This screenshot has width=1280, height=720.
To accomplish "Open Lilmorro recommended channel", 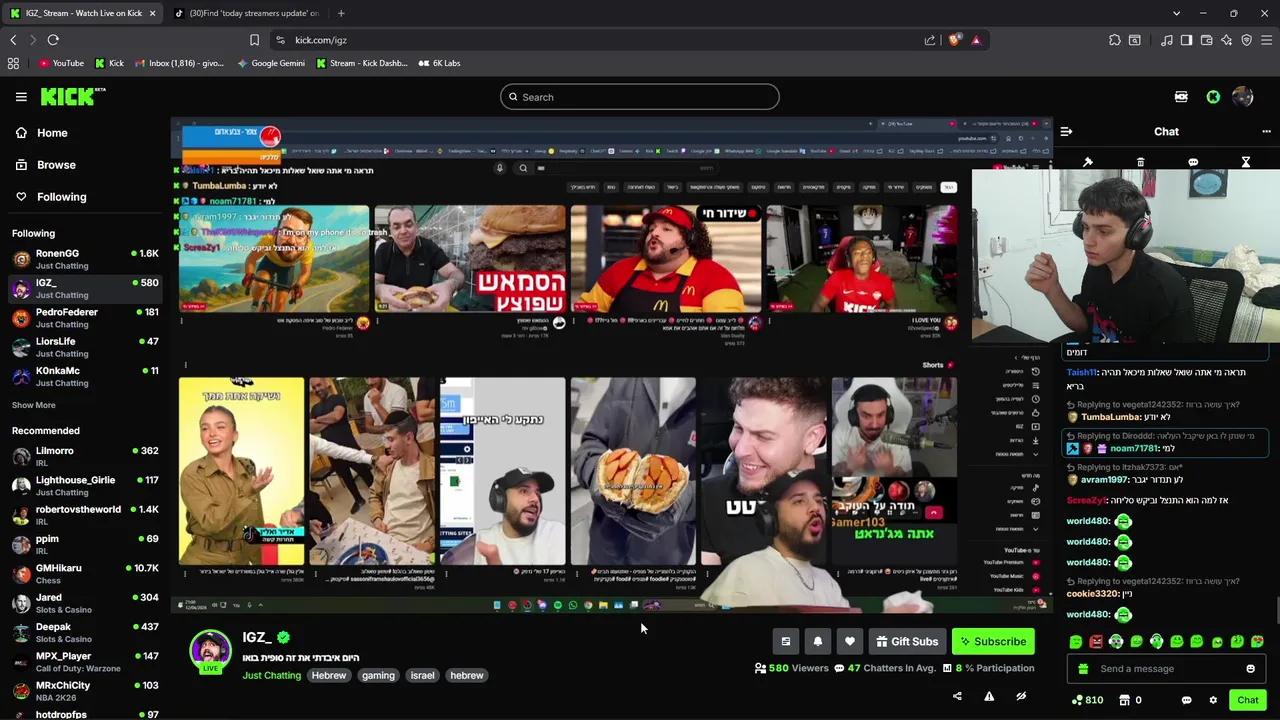I will coord(85,457).
